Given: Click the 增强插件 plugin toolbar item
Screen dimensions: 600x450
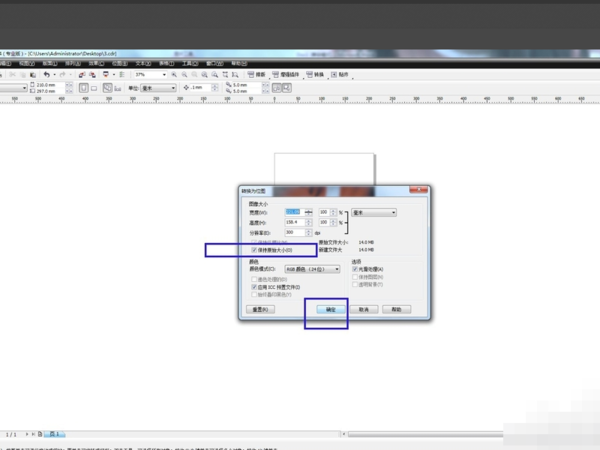Looking at the screenshot, I should [x=286, y=75].
